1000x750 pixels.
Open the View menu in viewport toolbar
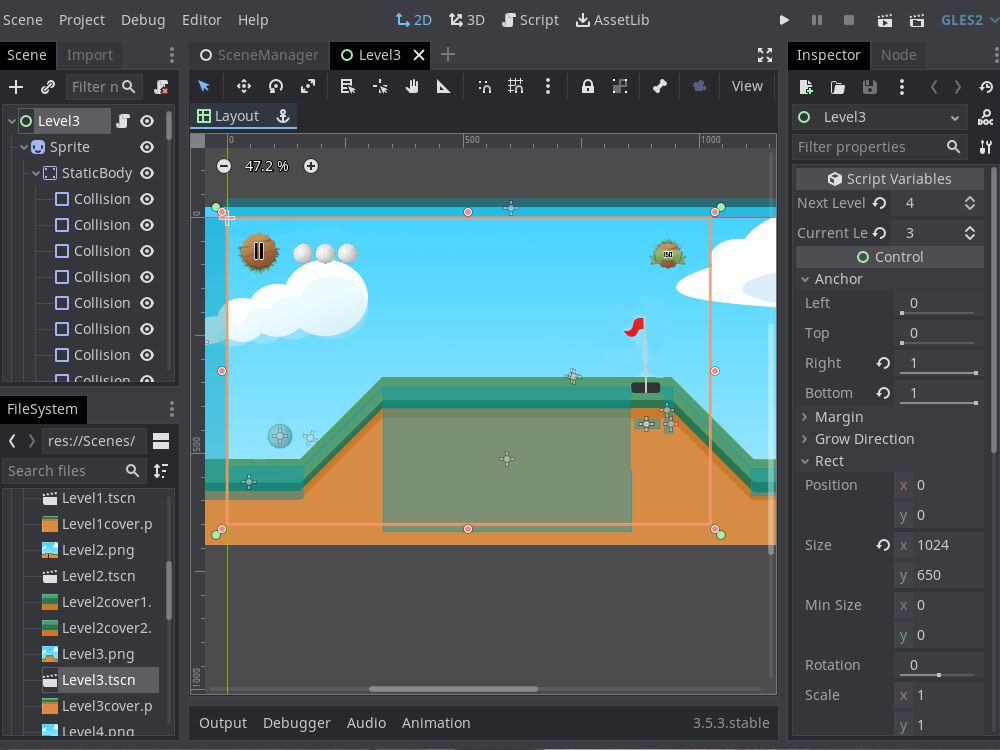pyautogui.click(x=747, y=86)
